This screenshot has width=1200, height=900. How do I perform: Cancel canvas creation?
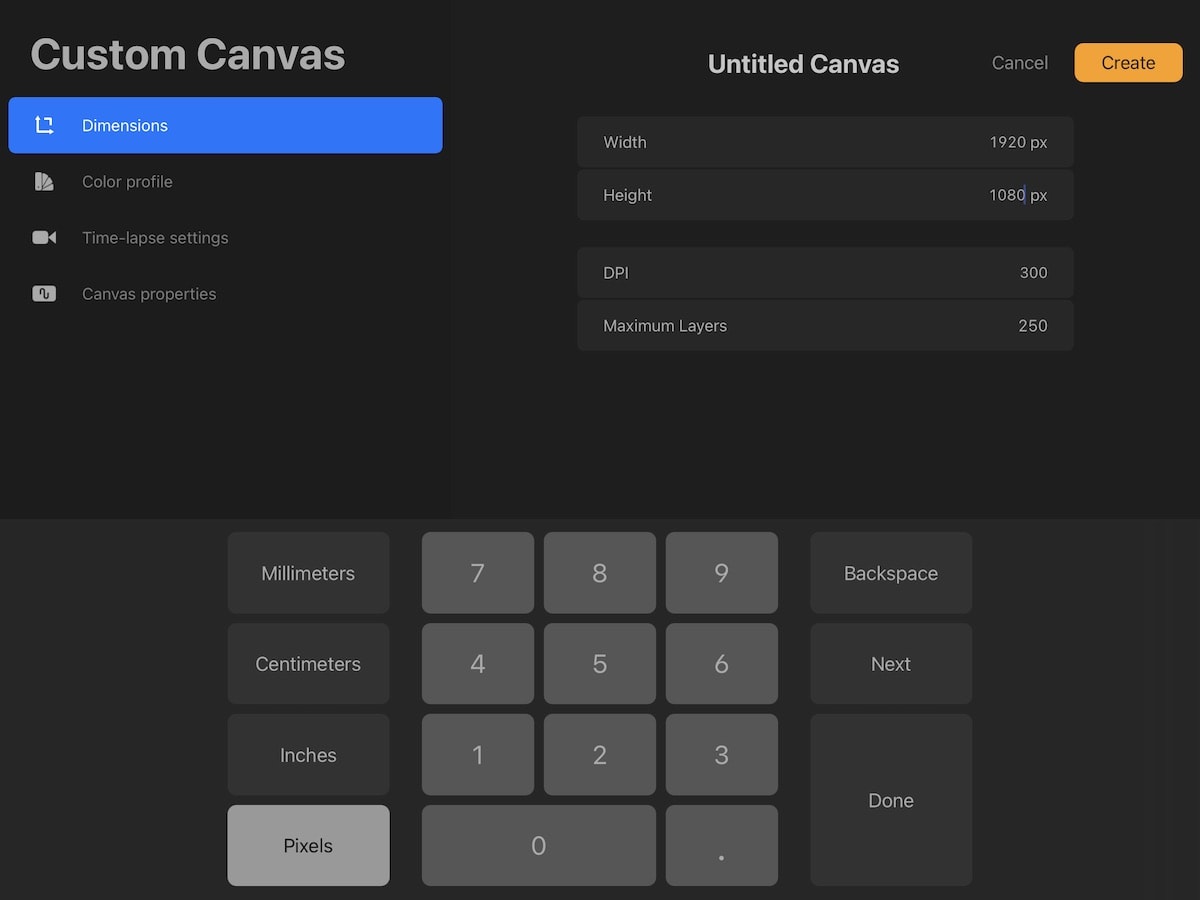[1019, 62]
